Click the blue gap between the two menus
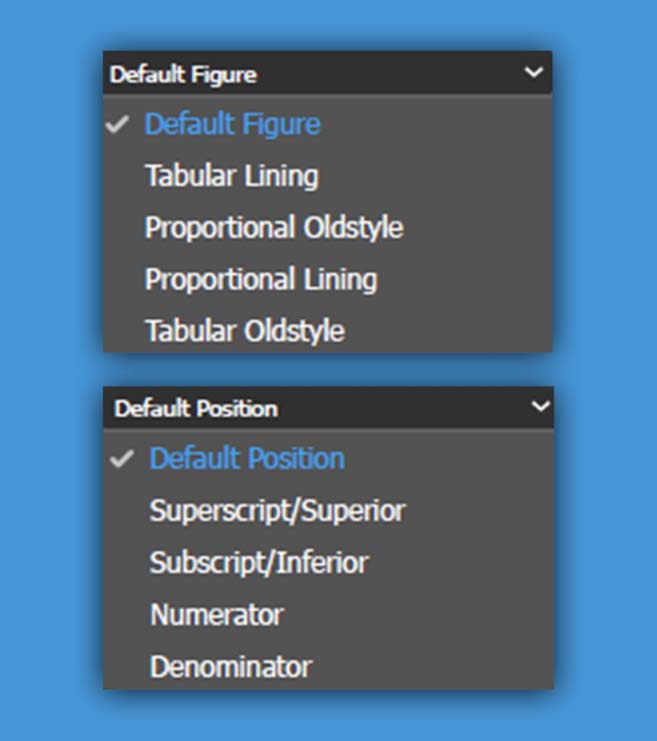Viewport: 657px width, 741px height. point(328,369)
